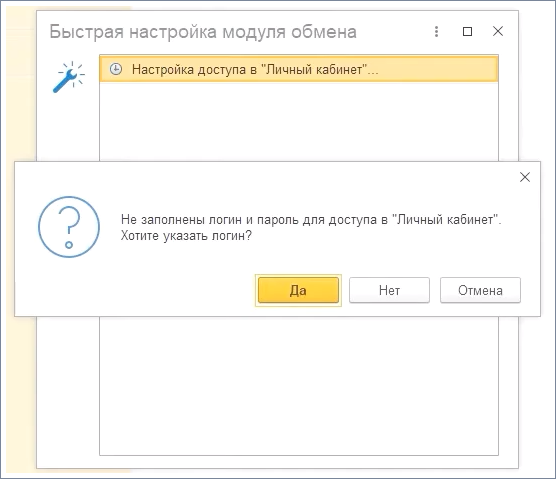Click the Отмена button
The width and height of the screenshot is (556, 479).
click(x=480, y=290)
